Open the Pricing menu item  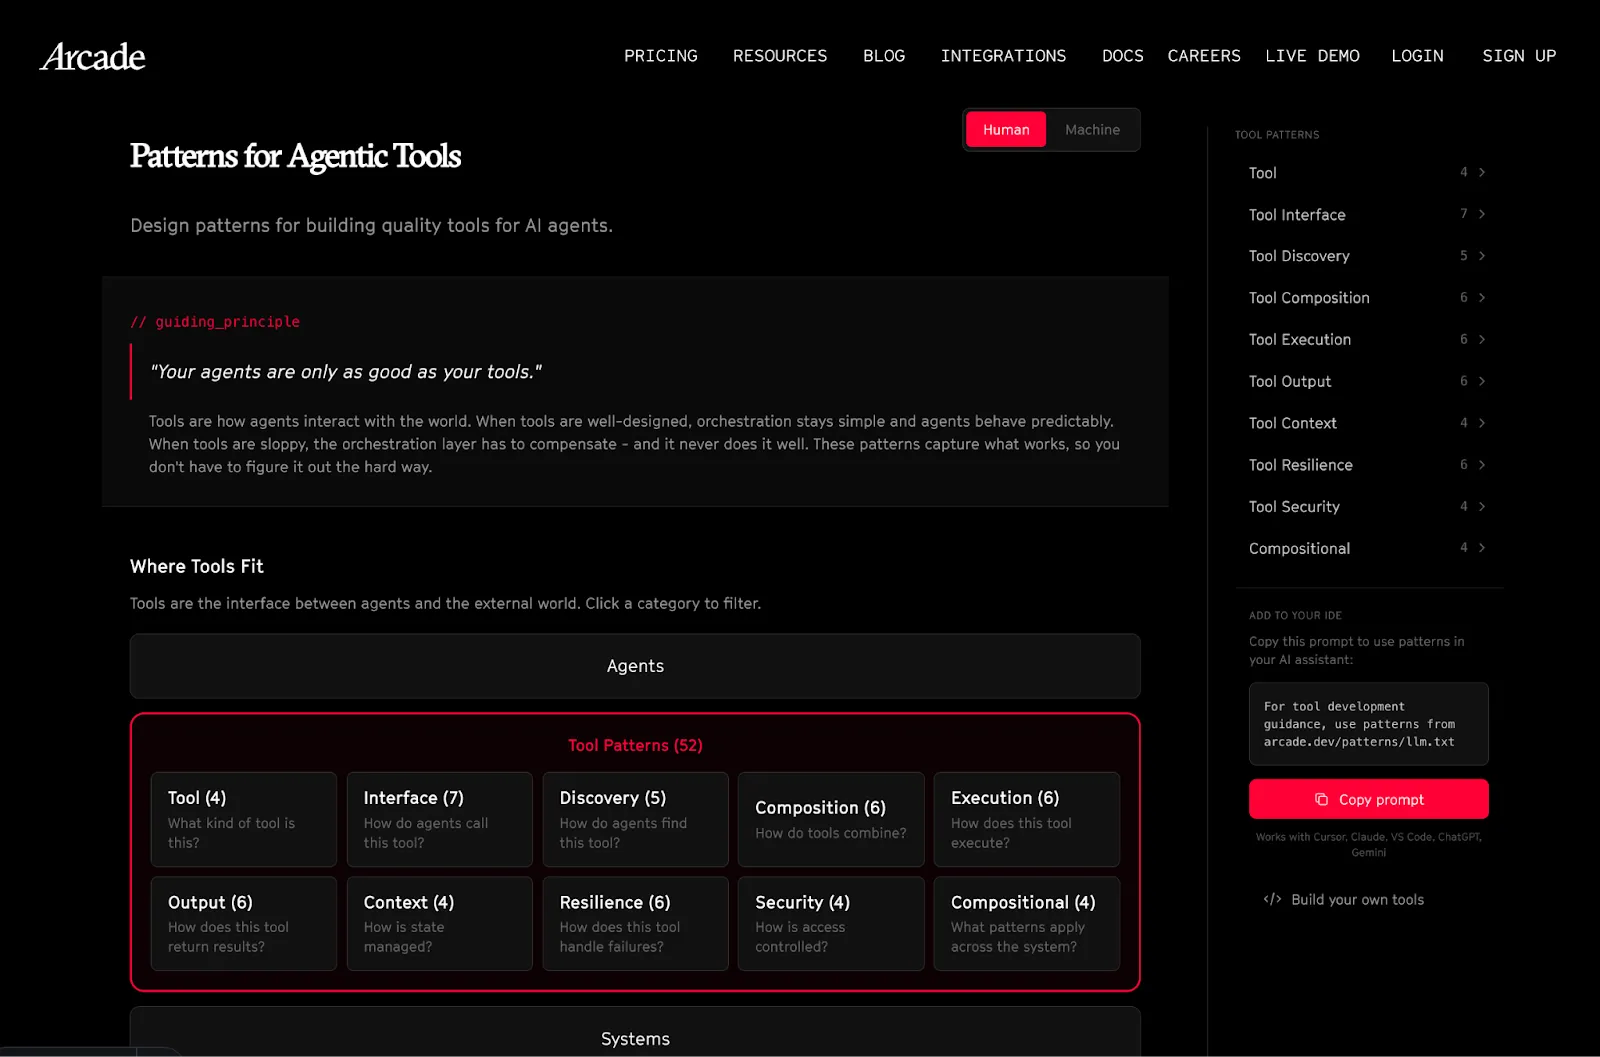click(x=660, y=56)
